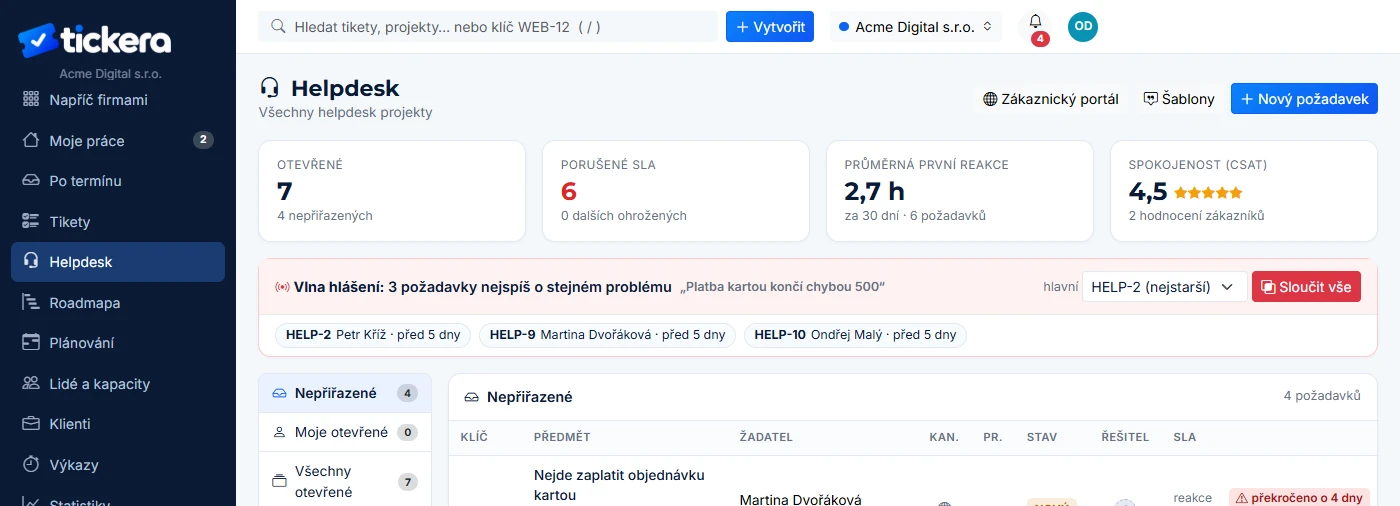The image size is (1400, 506).
Task: Click Nový požadavek button
Action: click(1304, 99)
